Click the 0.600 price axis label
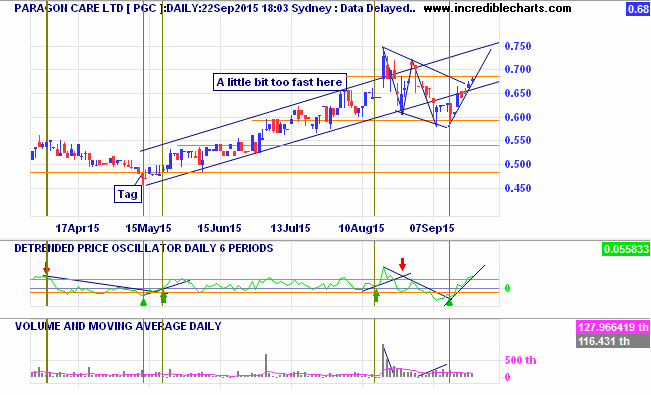Screen dimensions: 651x395 518,117
